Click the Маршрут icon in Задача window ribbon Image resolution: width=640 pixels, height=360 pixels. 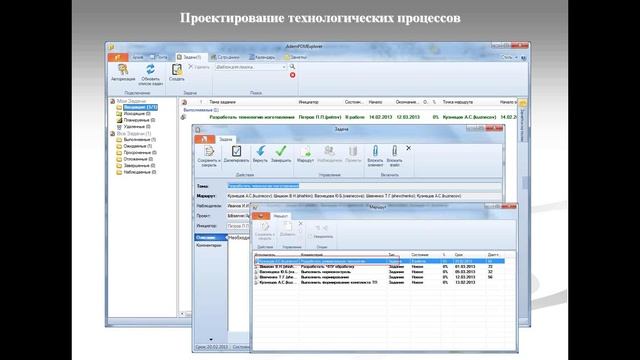tap(305, 151)
